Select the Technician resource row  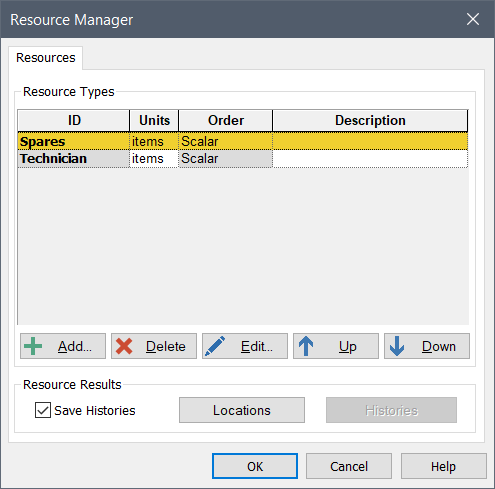point(243,158)
